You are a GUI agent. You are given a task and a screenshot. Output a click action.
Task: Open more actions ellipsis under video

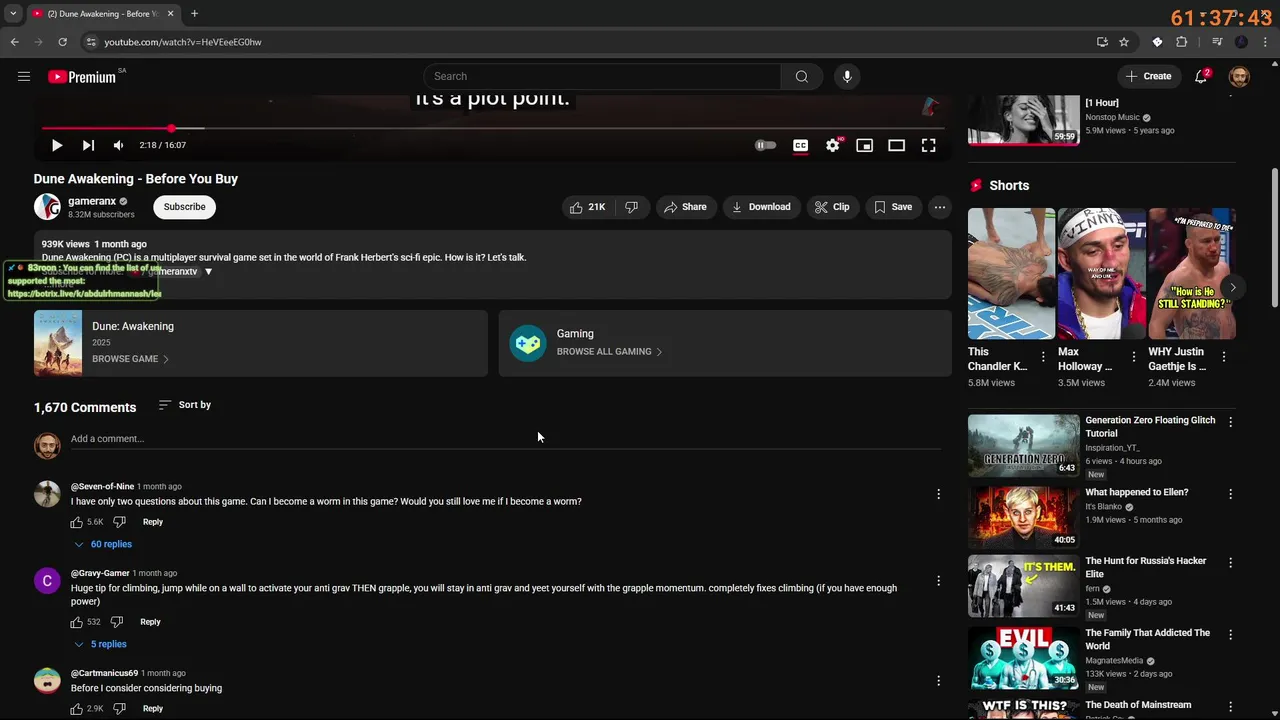939,207
